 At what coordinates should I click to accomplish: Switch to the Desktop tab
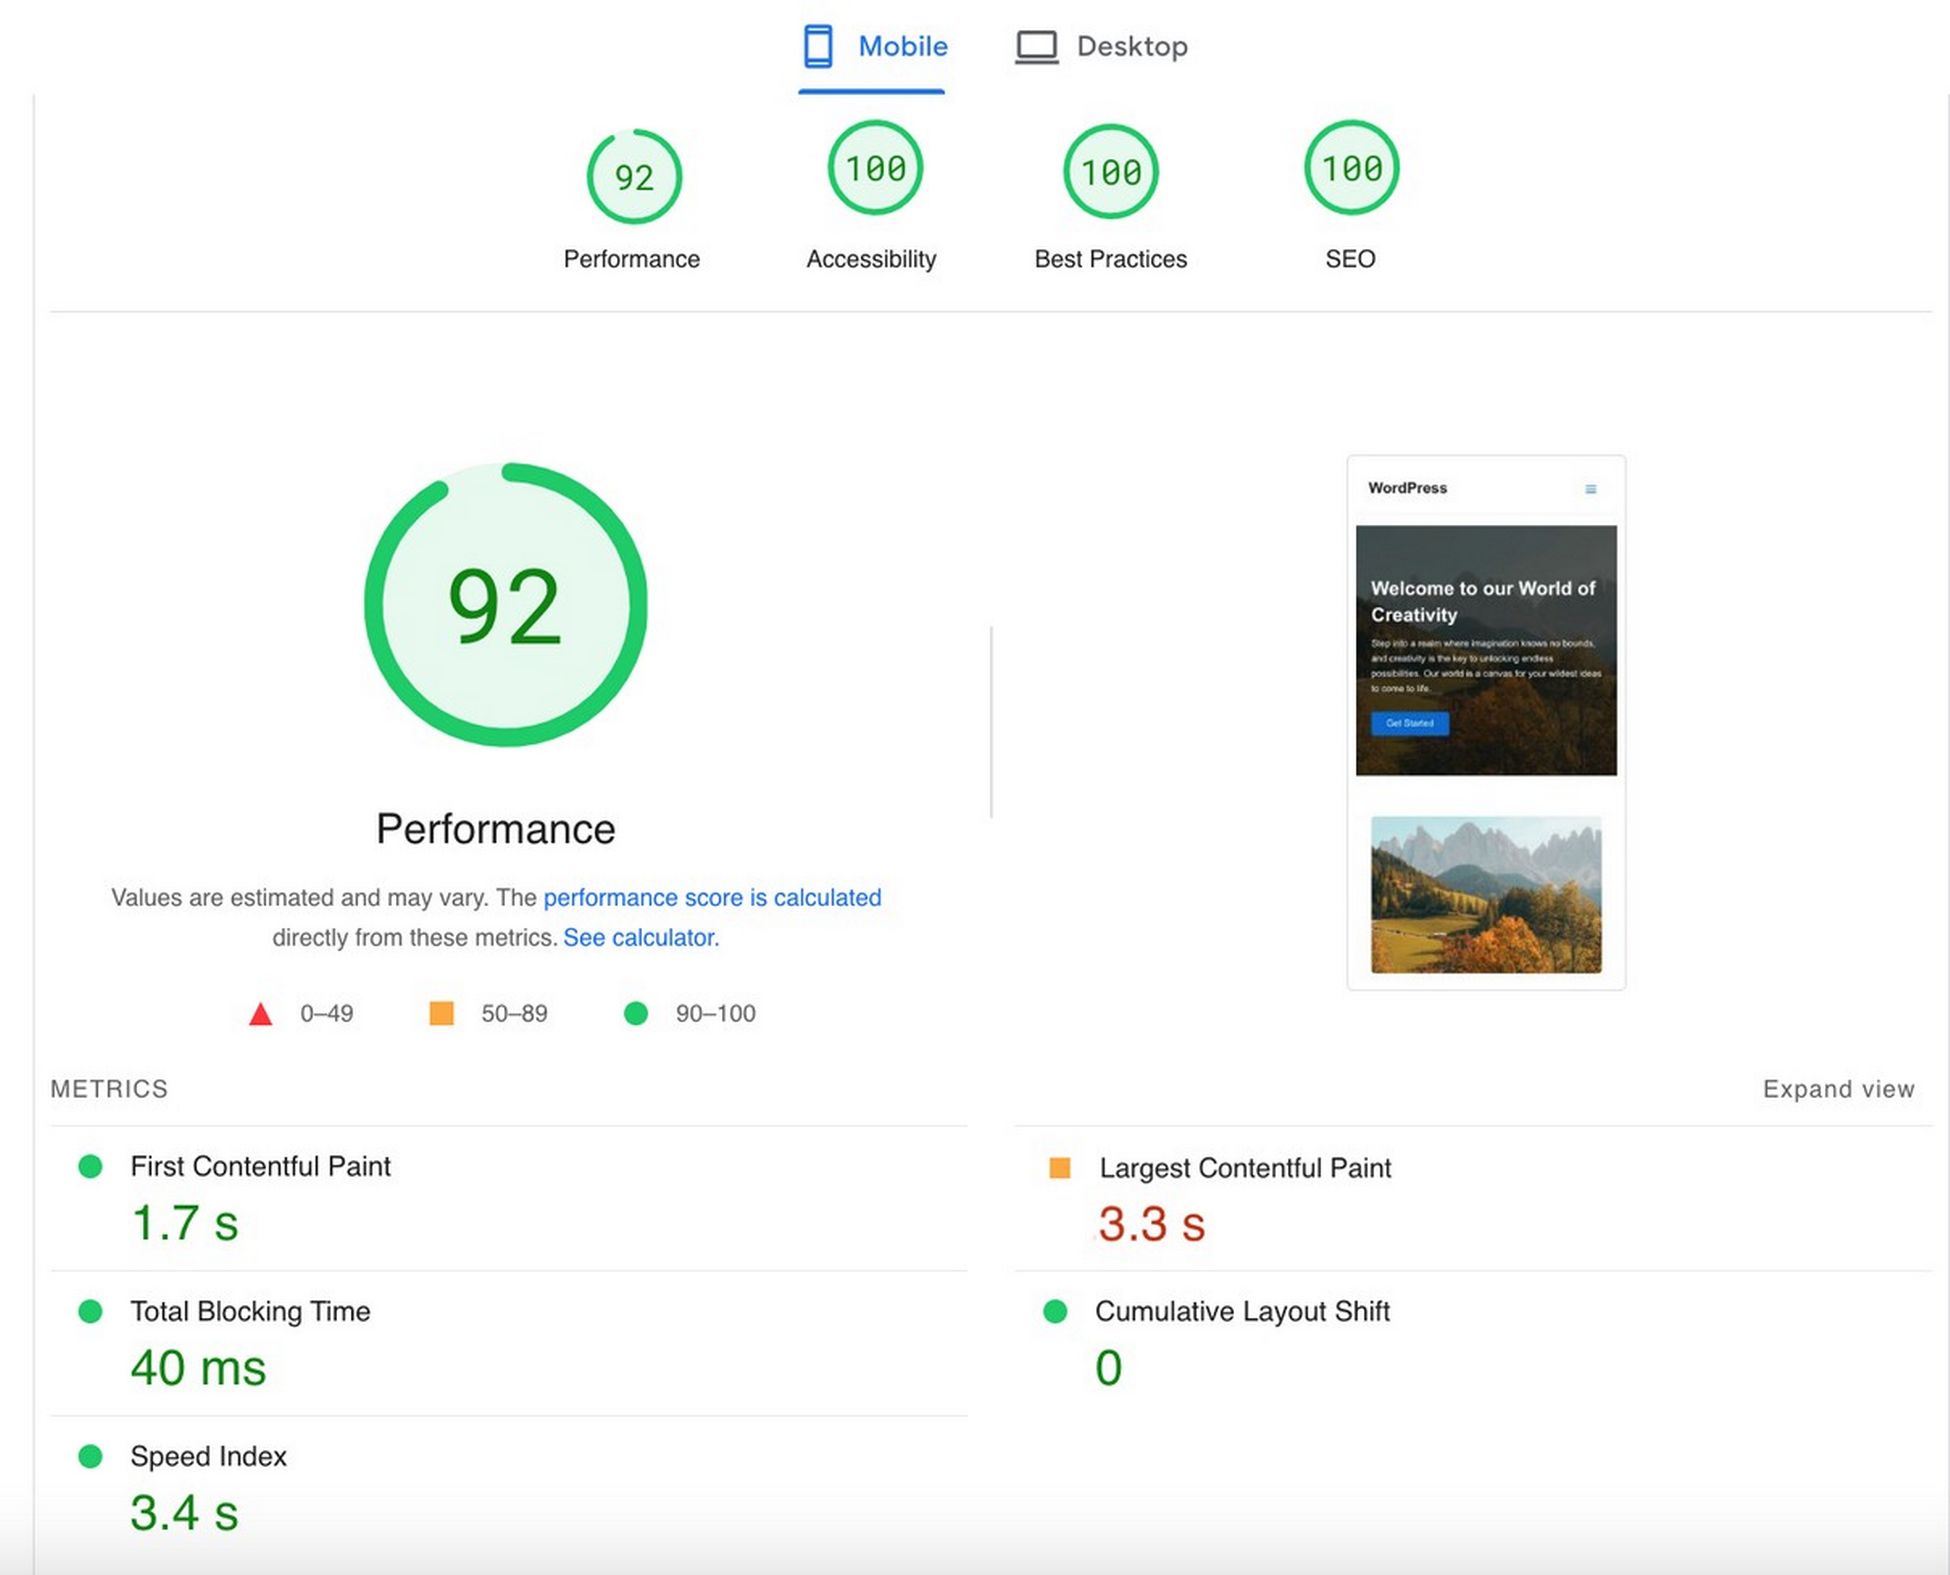click(1101, 47)
